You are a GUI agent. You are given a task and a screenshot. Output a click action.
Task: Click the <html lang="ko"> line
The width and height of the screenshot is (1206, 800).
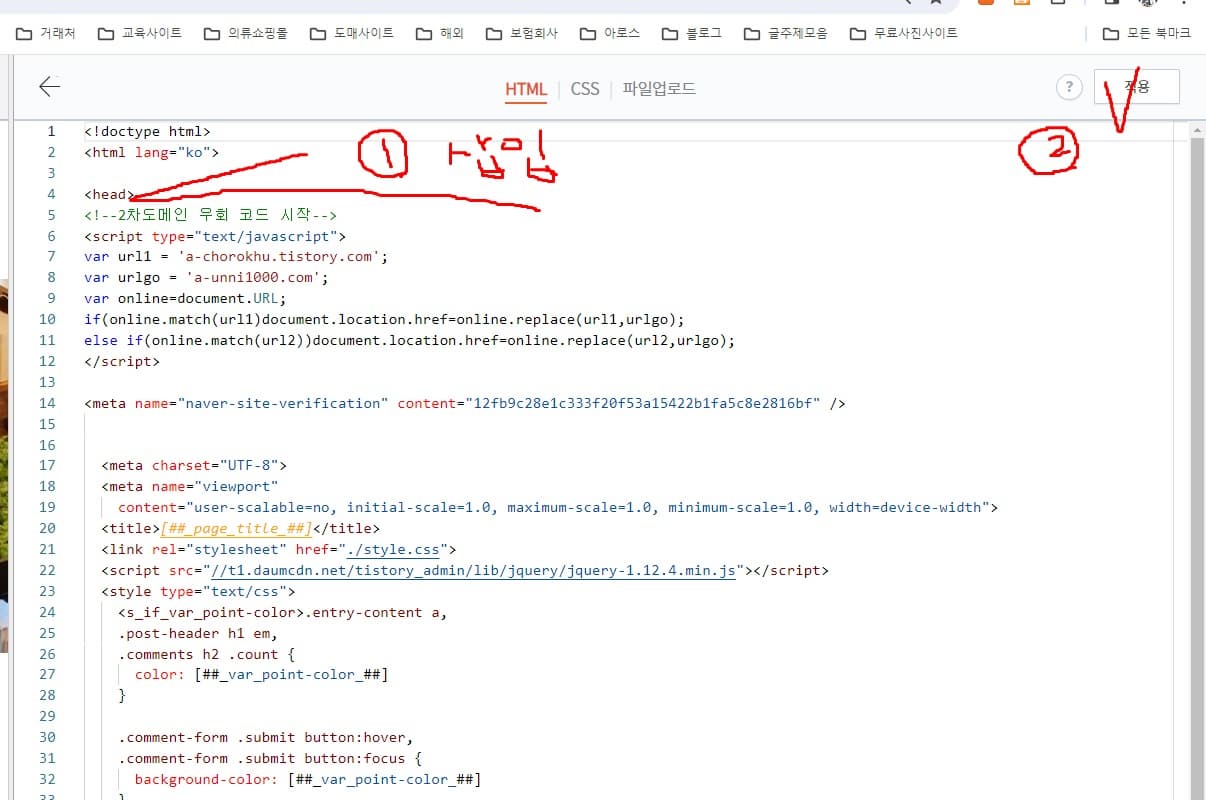[151, 152]
